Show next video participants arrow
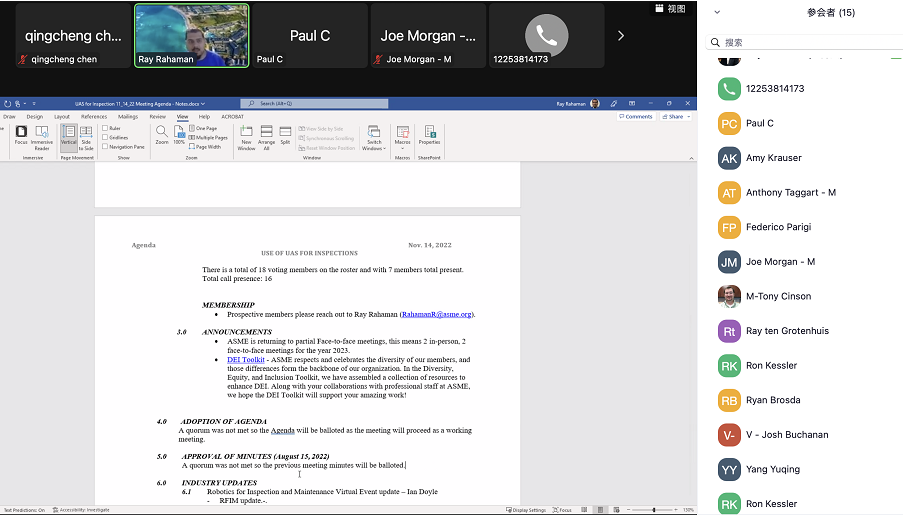 pyautogui.click(x=620, y=36)
